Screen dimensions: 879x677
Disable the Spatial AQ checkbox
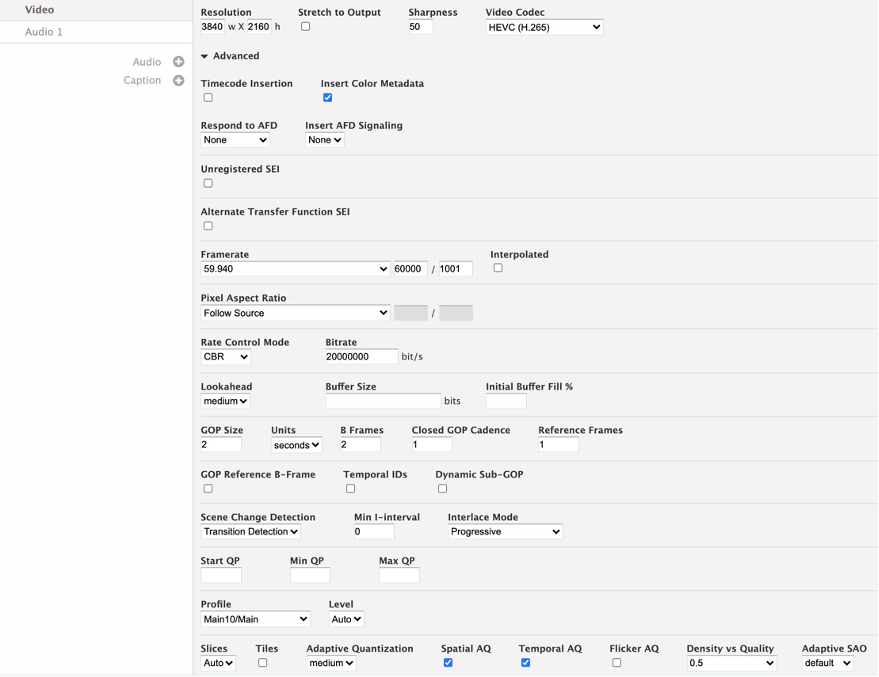pos(448,663)
